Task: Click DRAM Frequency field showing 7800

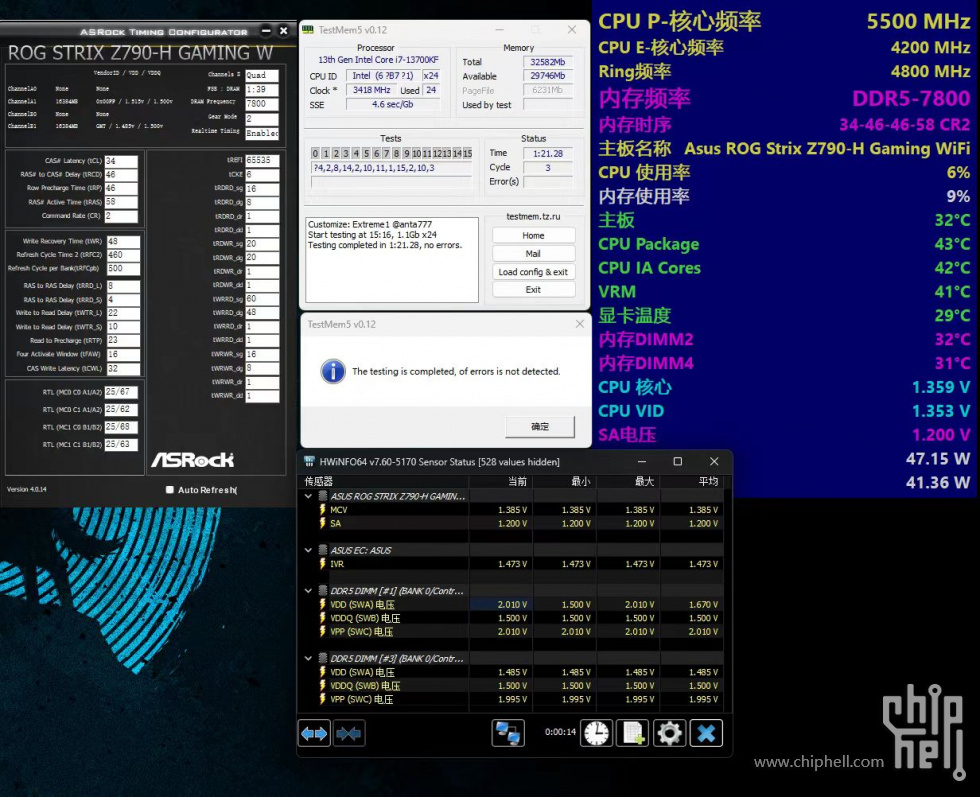Action: click(262, 104)
